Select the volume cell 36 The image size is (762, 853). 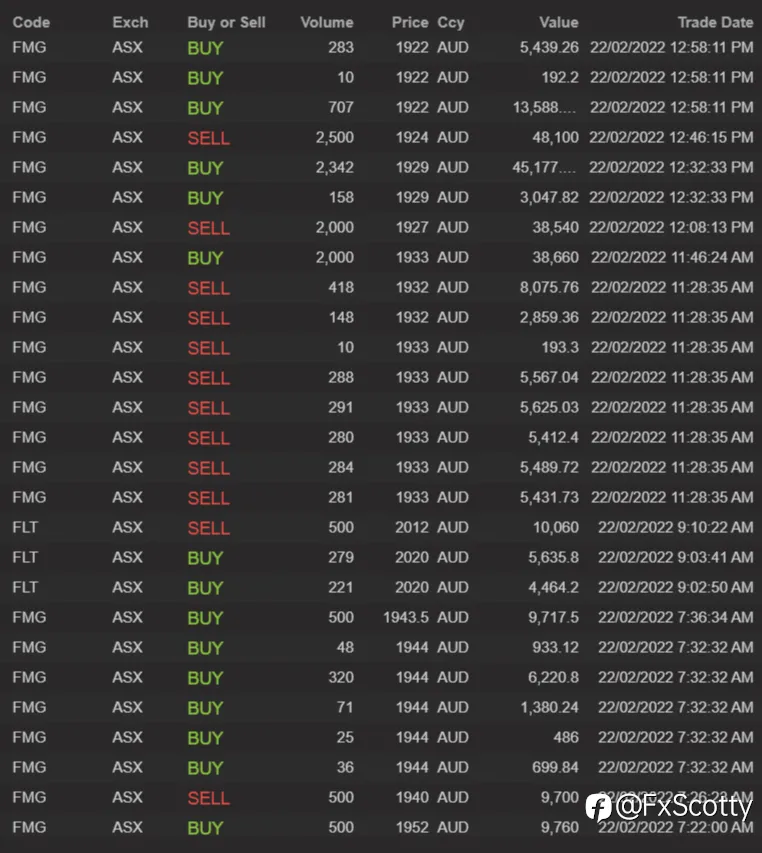pos(345,767)
